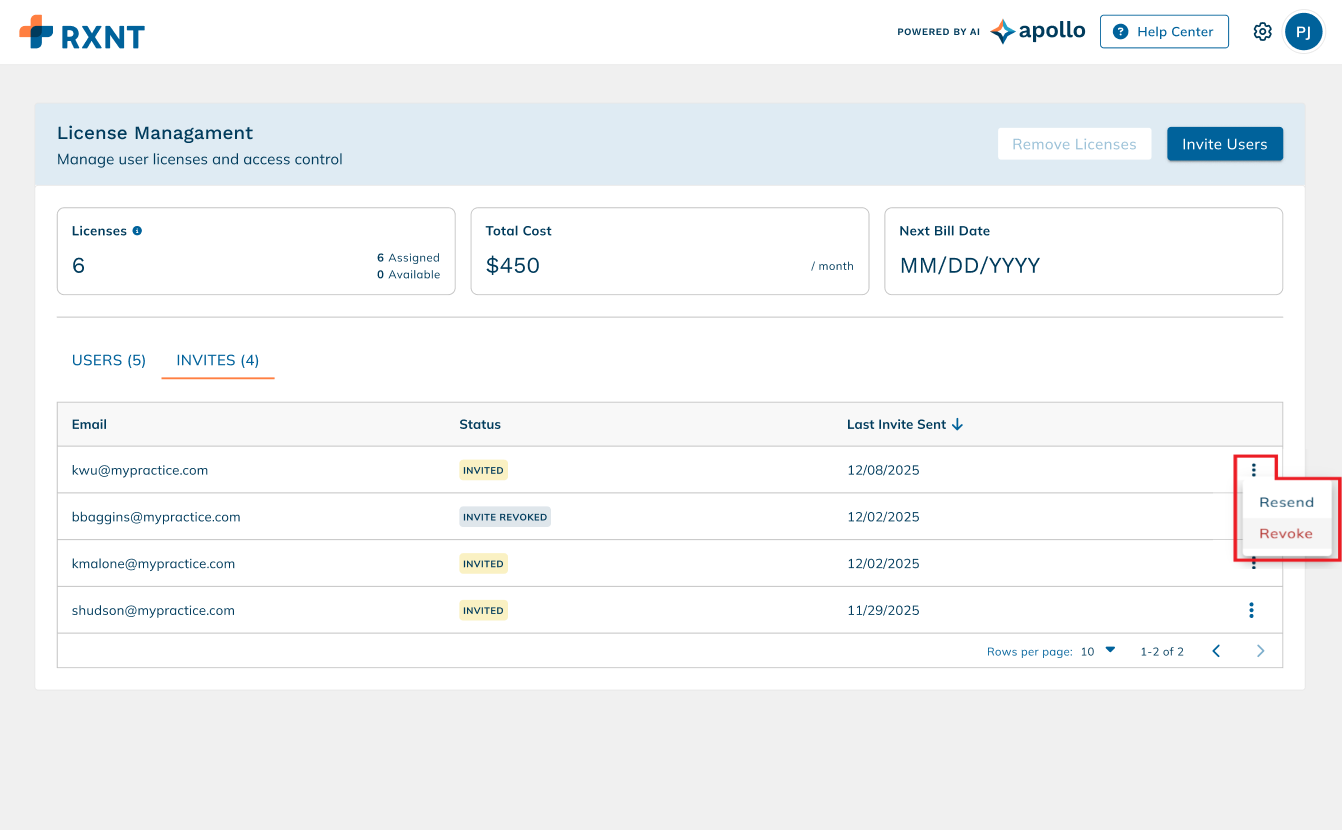The image size is (1342, 830).
Task: Click the bbaggins@mypractice.com email row
Action: coord(156,517)
